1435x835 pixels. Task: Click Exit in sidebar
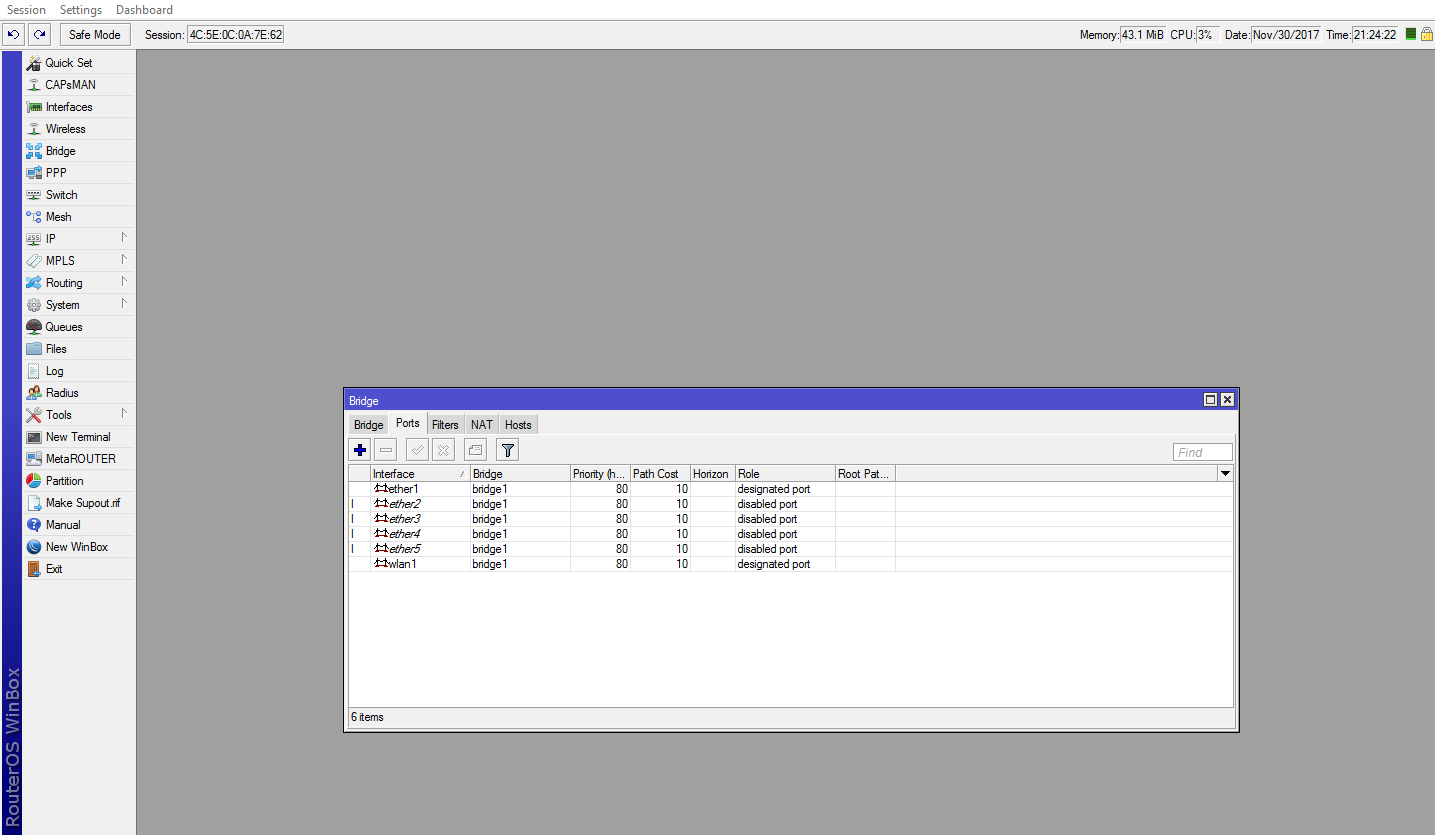pos(79,569)
